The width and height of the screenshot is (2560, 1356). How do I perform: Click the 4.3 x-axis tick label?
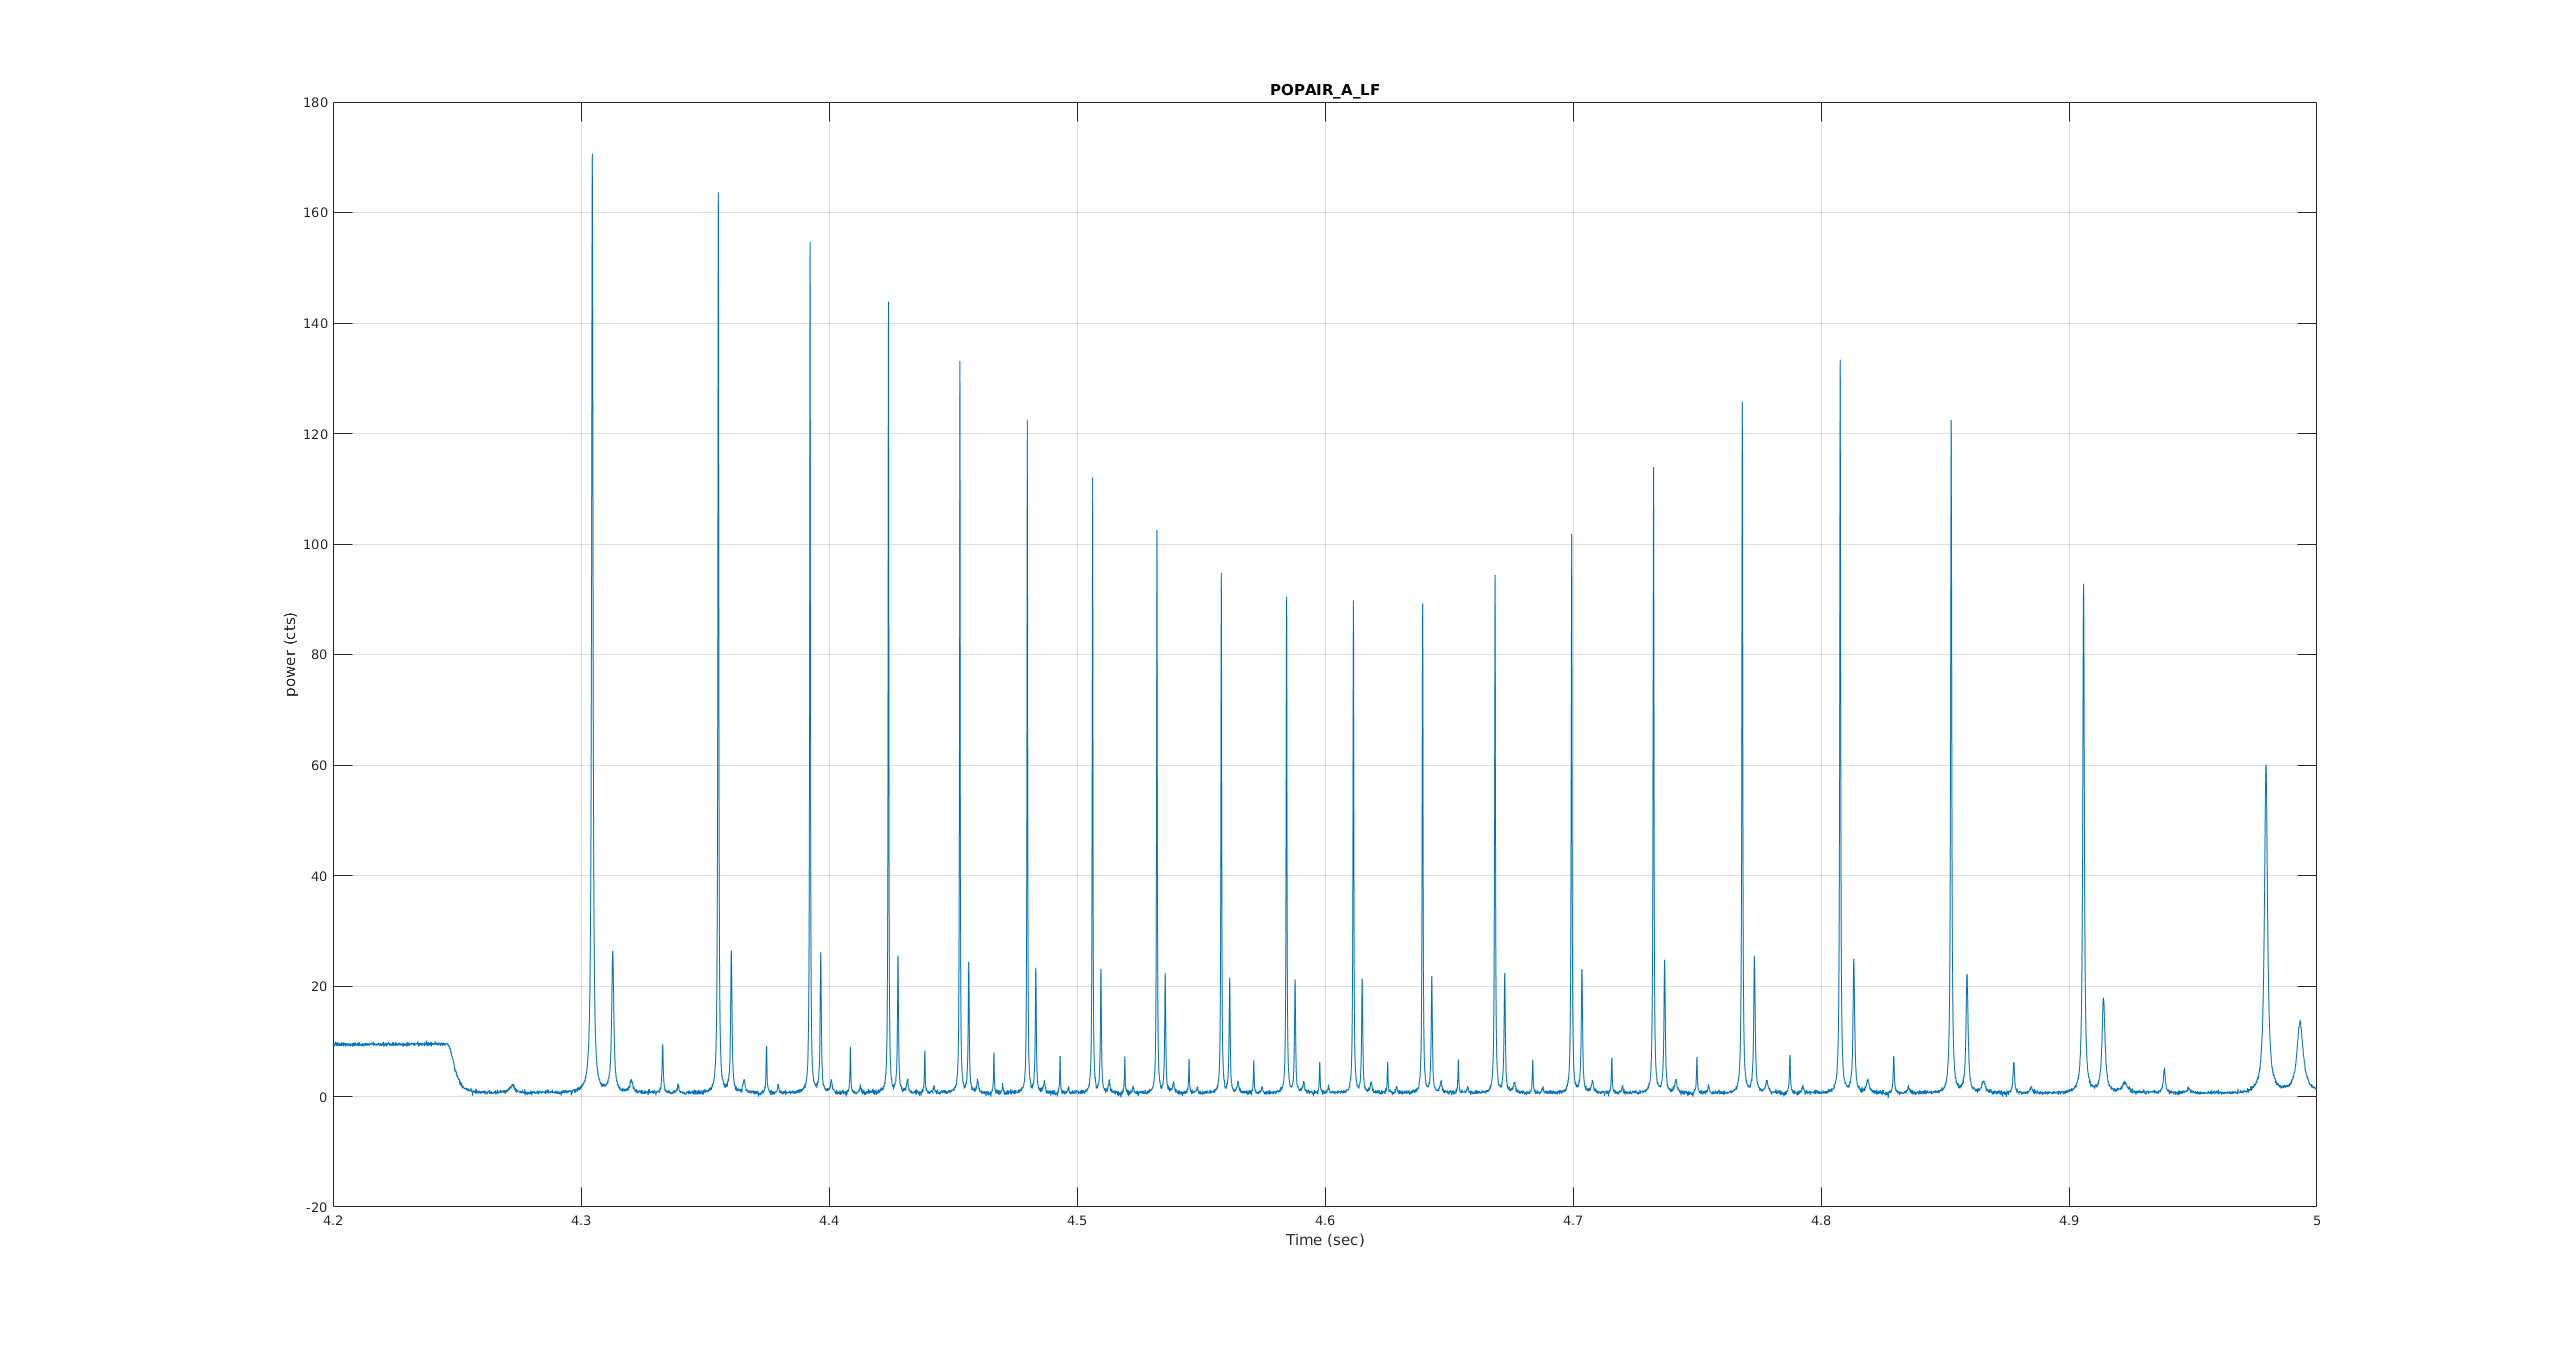pyautogui.click(x=581, y=1221)
